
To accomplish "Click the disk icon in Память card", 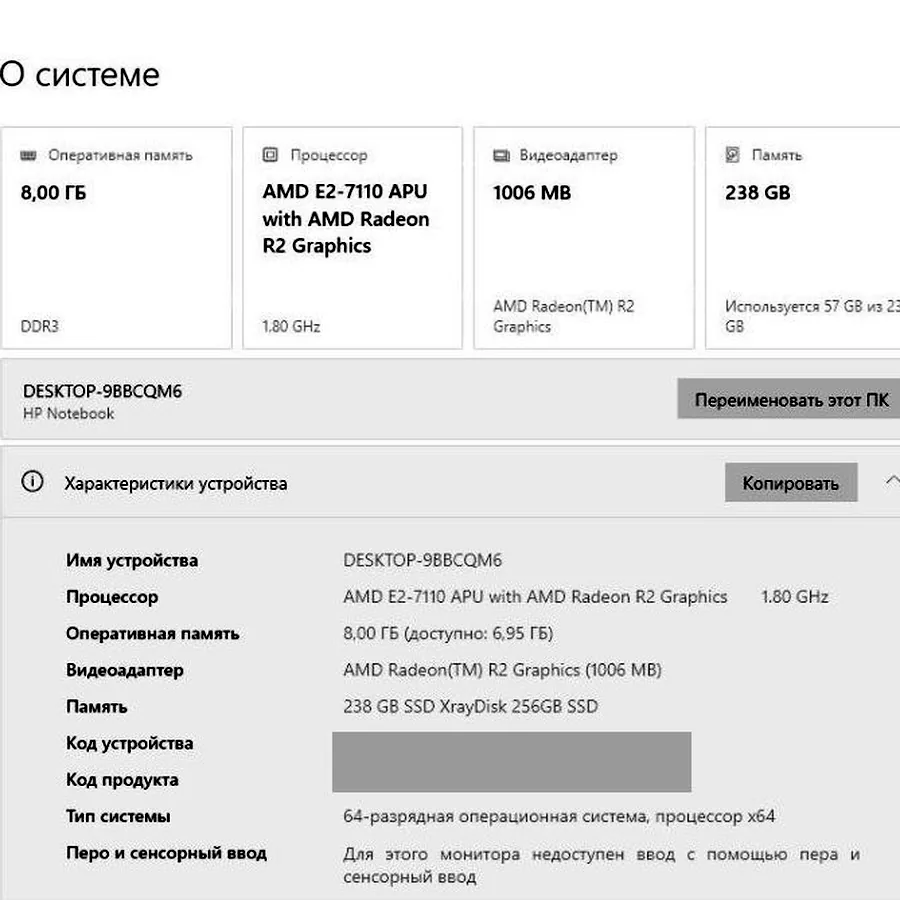I will click(732, 155).
